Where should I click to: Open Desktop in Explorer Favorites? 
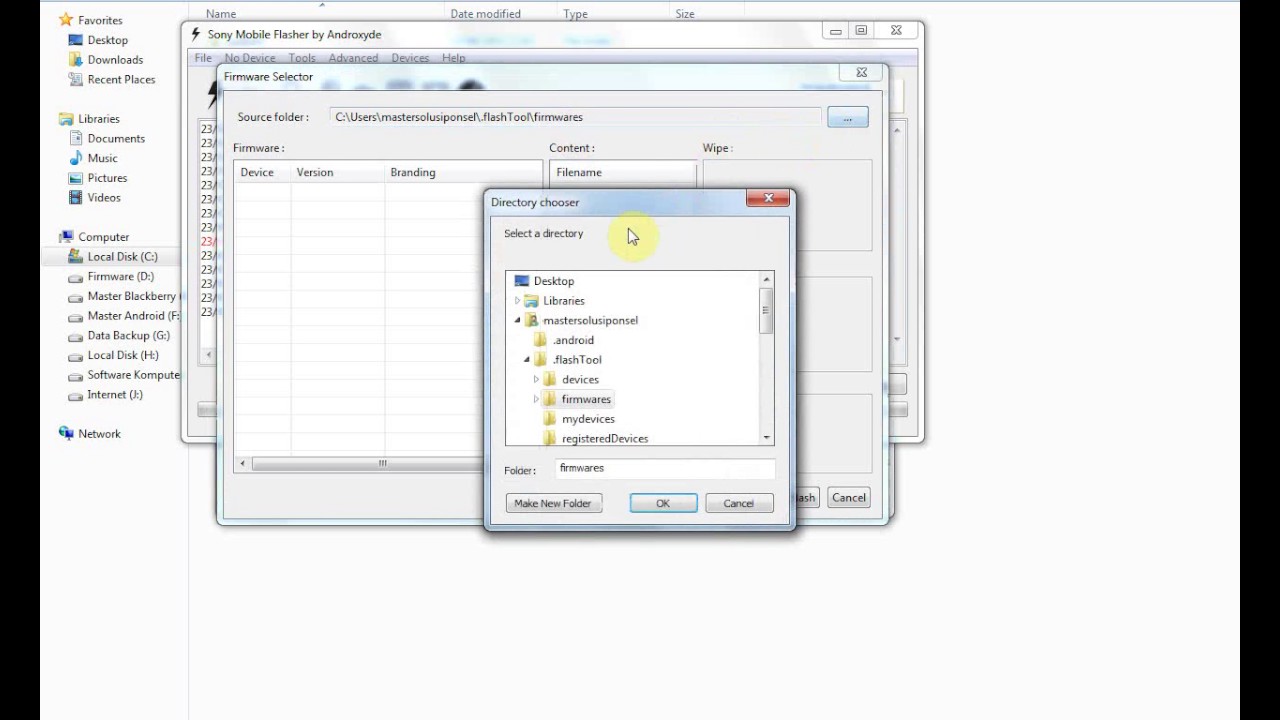click(107, 40)
